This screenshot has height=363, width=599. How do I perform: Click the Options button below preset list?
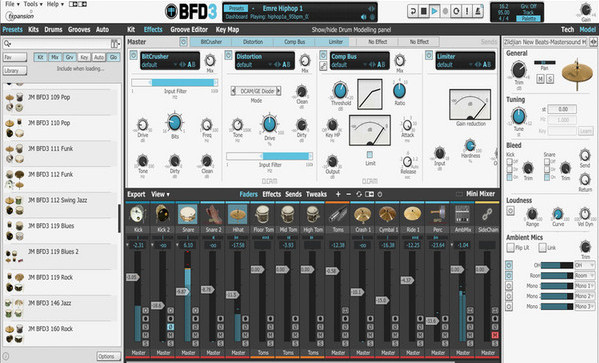click(108, 357)
